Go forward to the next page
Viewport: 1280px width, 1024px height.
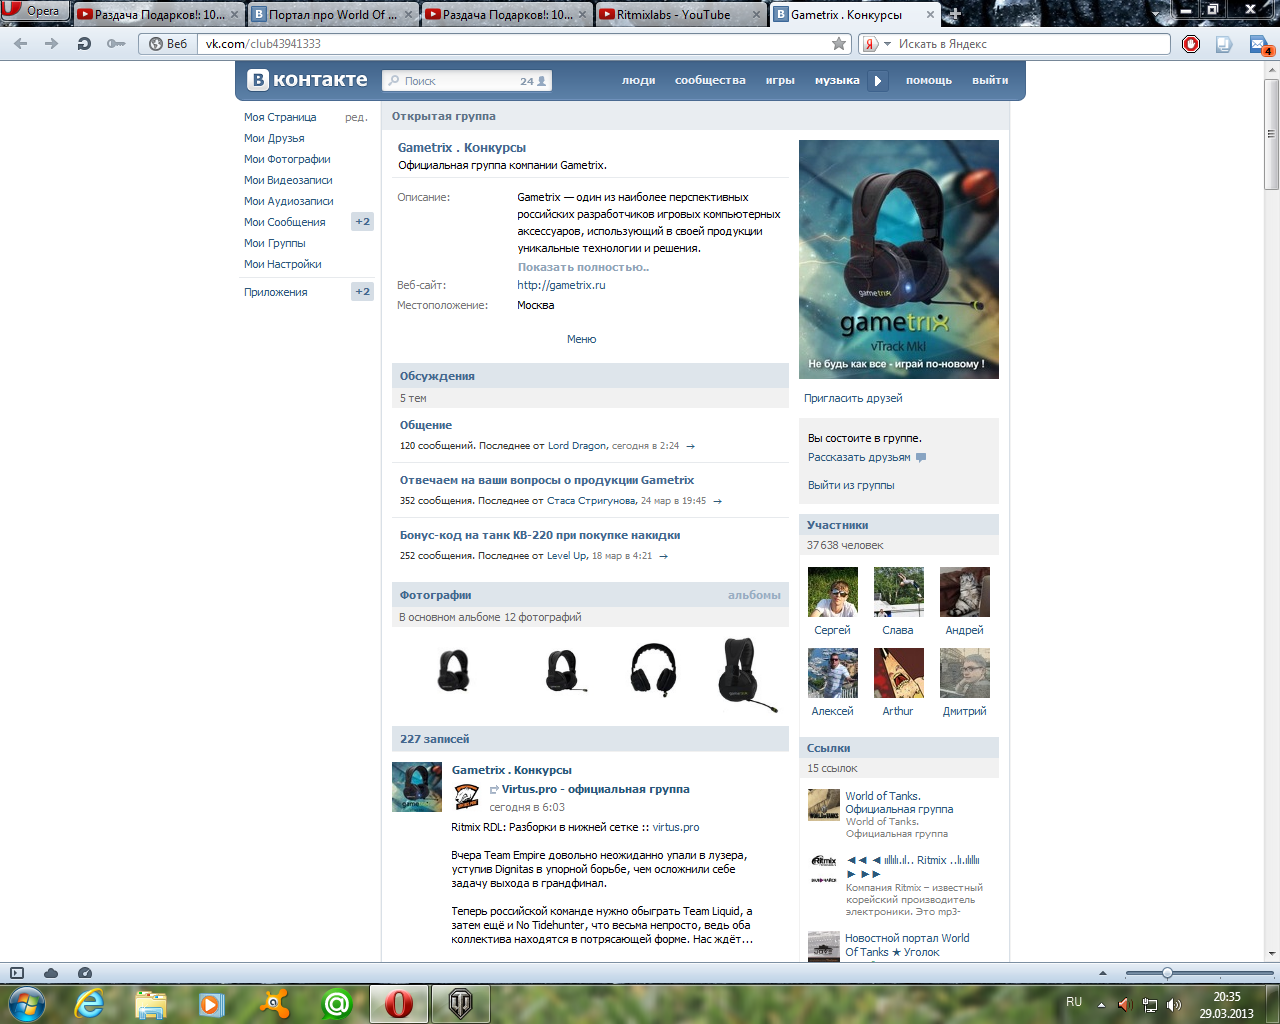(x=52, y=44)
